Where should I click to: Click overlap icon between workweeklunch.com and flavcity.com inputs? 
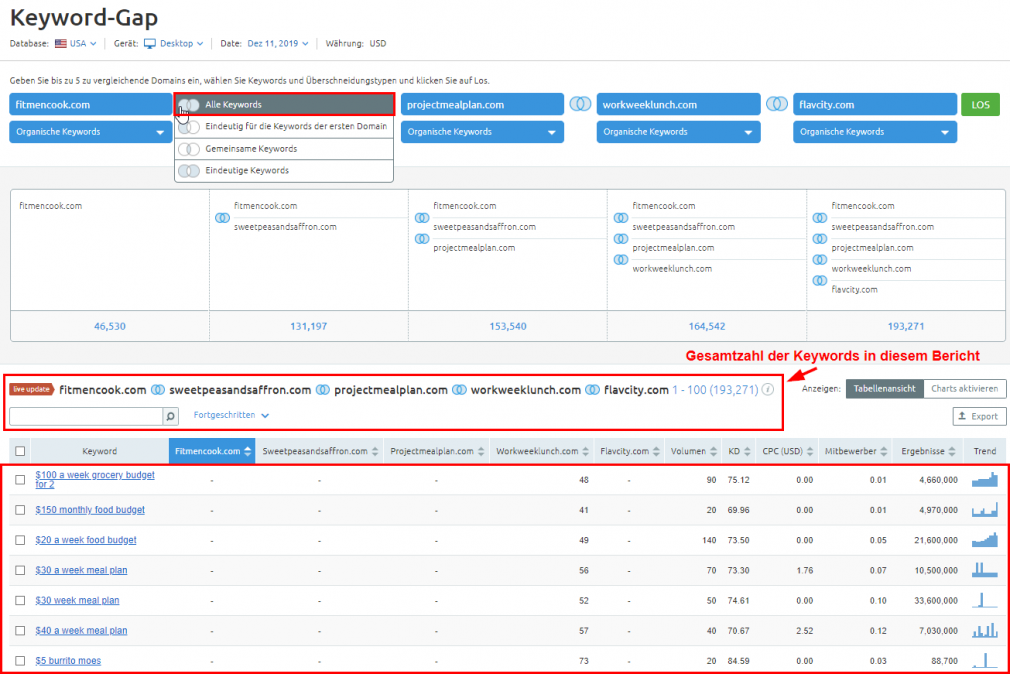click(777, 104)
